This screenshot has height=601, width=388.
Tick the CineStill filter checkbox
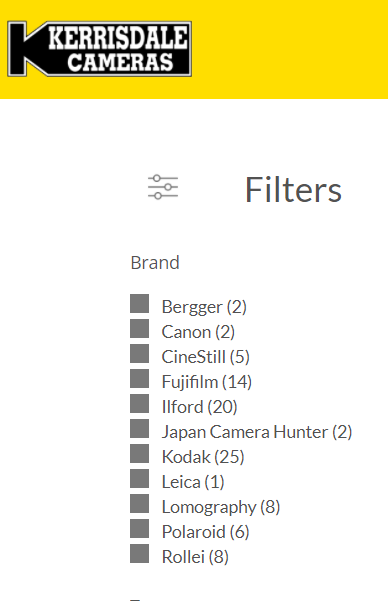140,353
